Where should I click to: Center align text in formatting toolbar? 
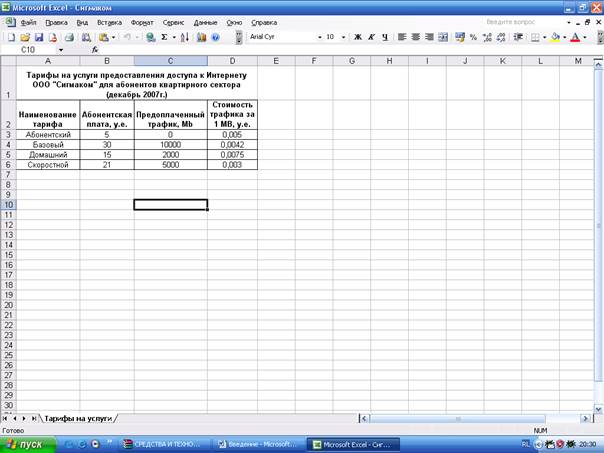pos(416,37)
